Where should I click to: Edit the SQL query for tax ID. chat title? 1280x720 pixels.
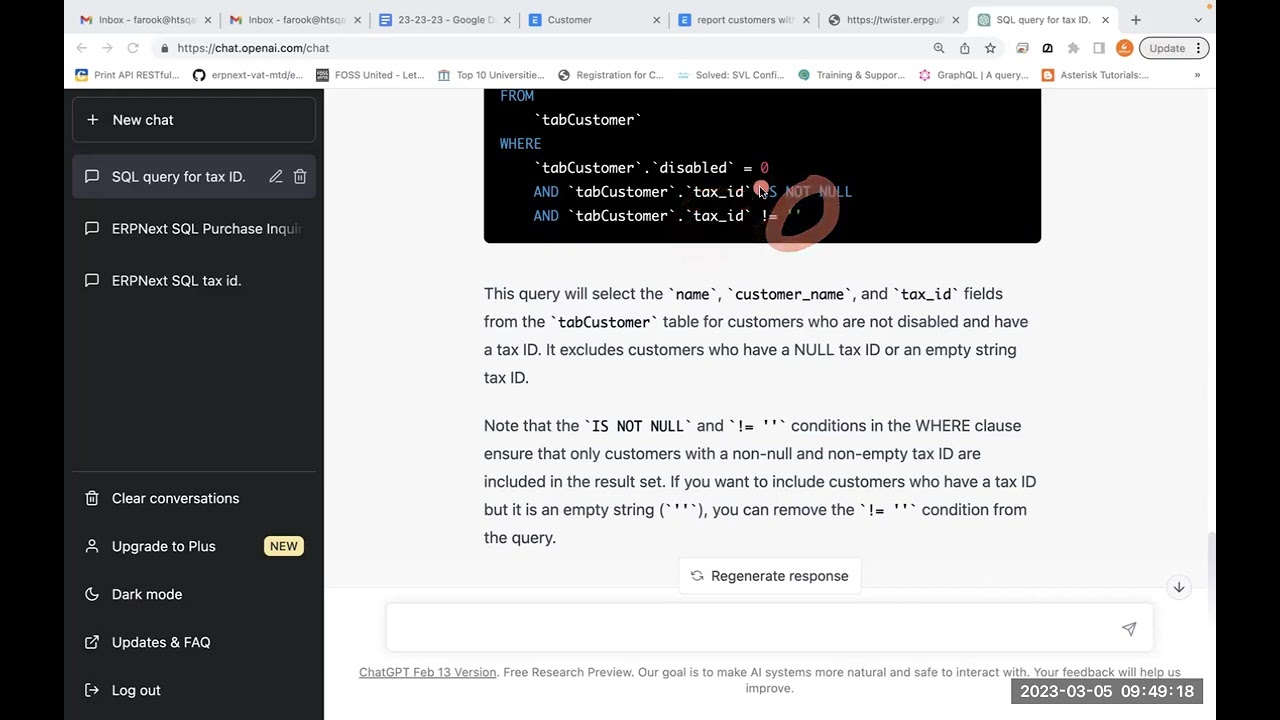(x=275, y=177)
